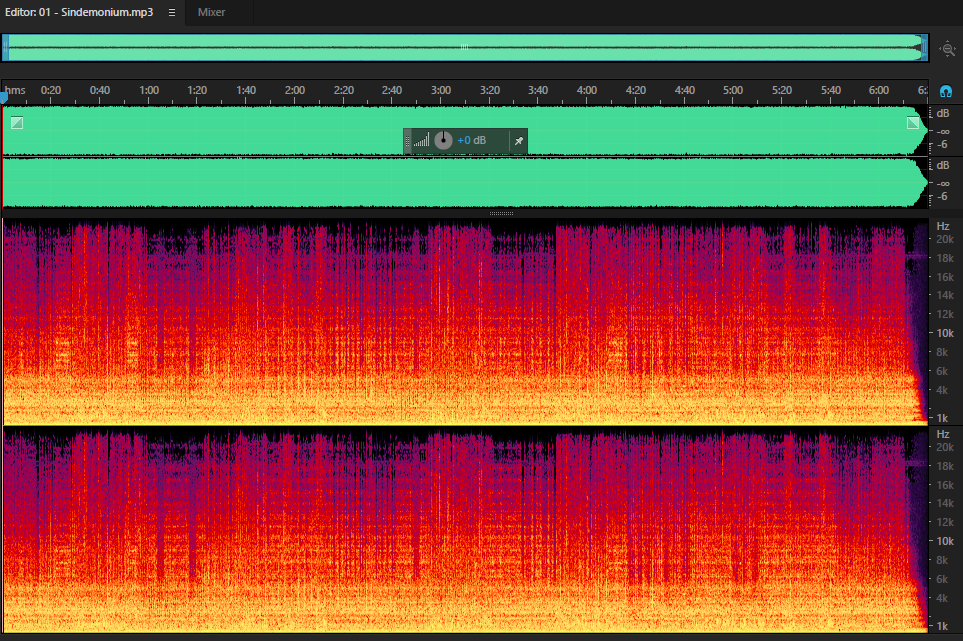Click the Hz label of lower spectral scale
Image resolution: width=963 pixels, height=641 pixels.
[943, 435]
